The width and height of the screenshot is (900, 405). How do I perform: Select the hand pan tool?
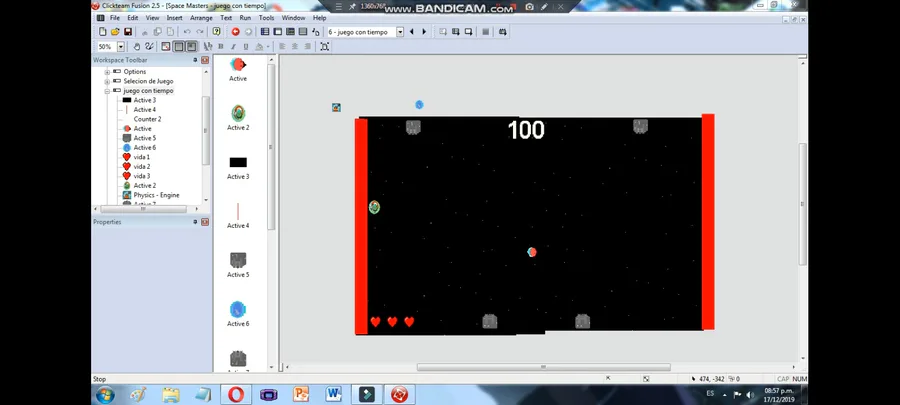[137, 46]
